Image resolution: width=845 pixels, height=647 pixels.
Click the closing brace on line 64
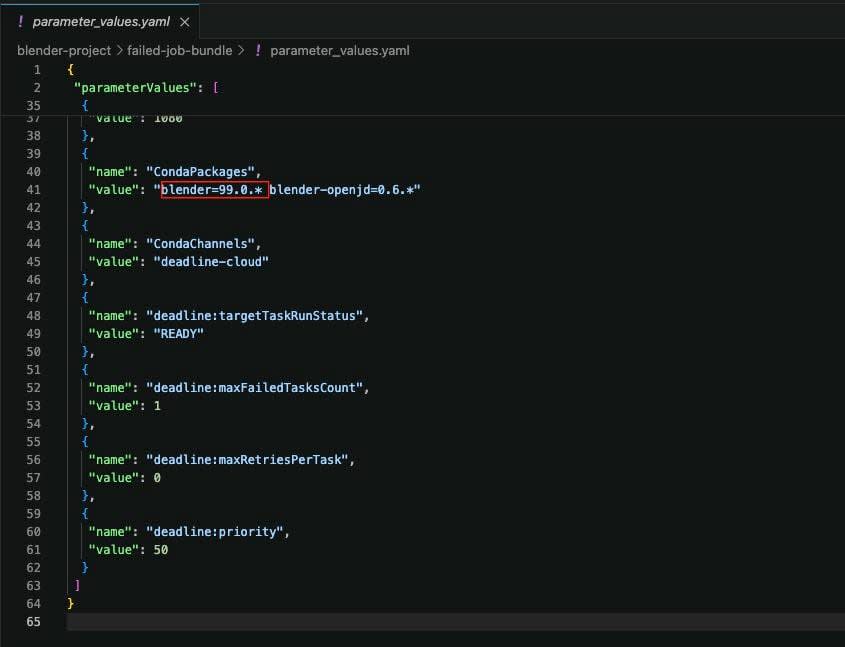point(69,603)
